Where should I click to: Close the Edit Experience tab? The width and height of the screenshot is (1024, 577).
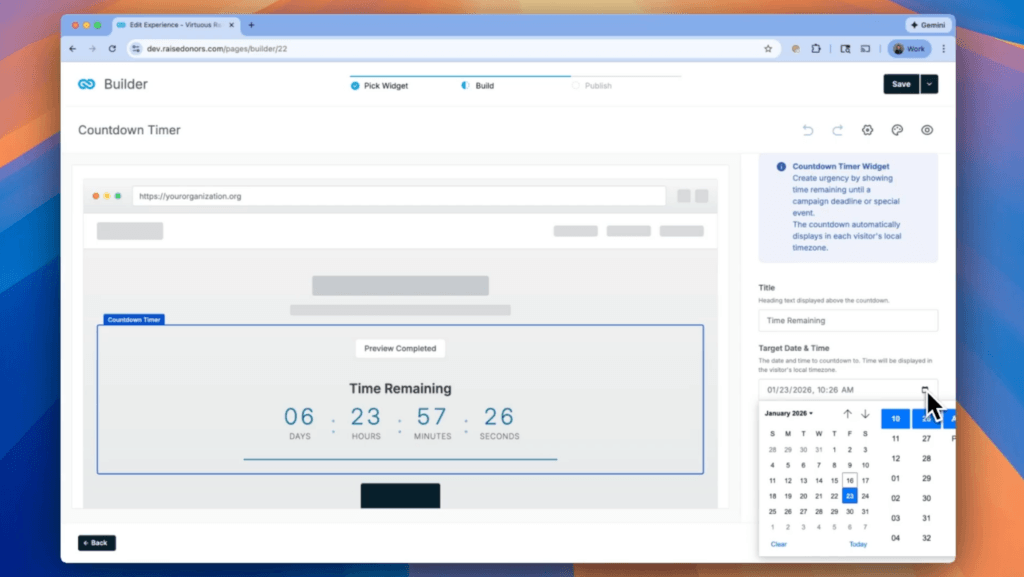[x=231, y=25]
